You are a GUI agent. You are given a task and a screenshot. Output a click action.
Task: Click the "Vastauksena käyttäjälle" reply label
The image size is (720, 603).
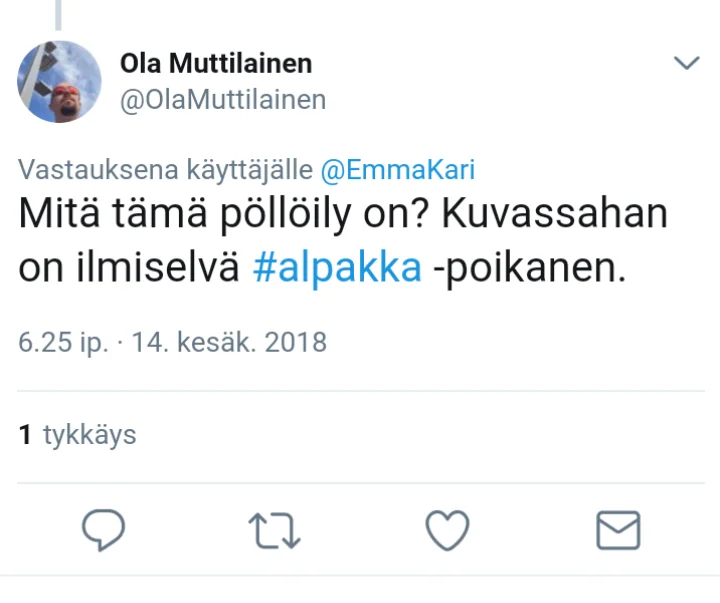(x=166, y=169)
